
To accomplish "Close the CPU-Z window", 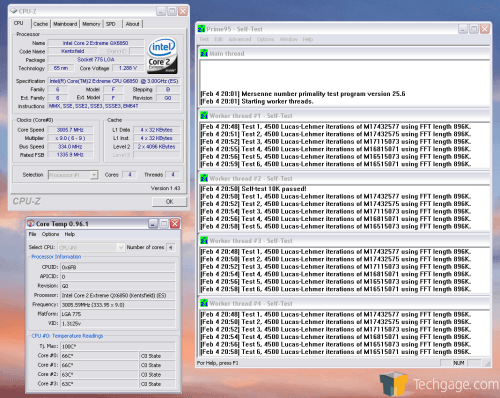I will (x=183, y=11).
